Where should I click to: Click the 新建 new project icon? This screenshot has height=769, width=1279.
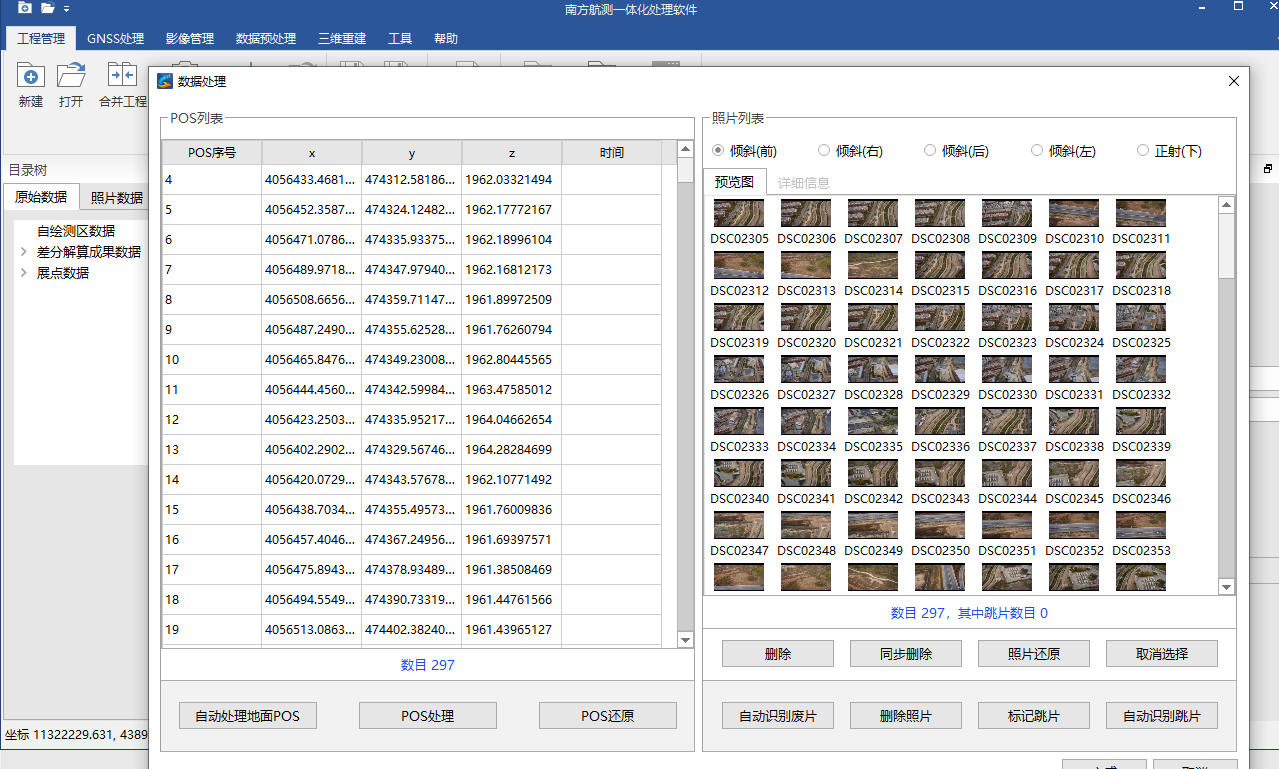[31, 76]
